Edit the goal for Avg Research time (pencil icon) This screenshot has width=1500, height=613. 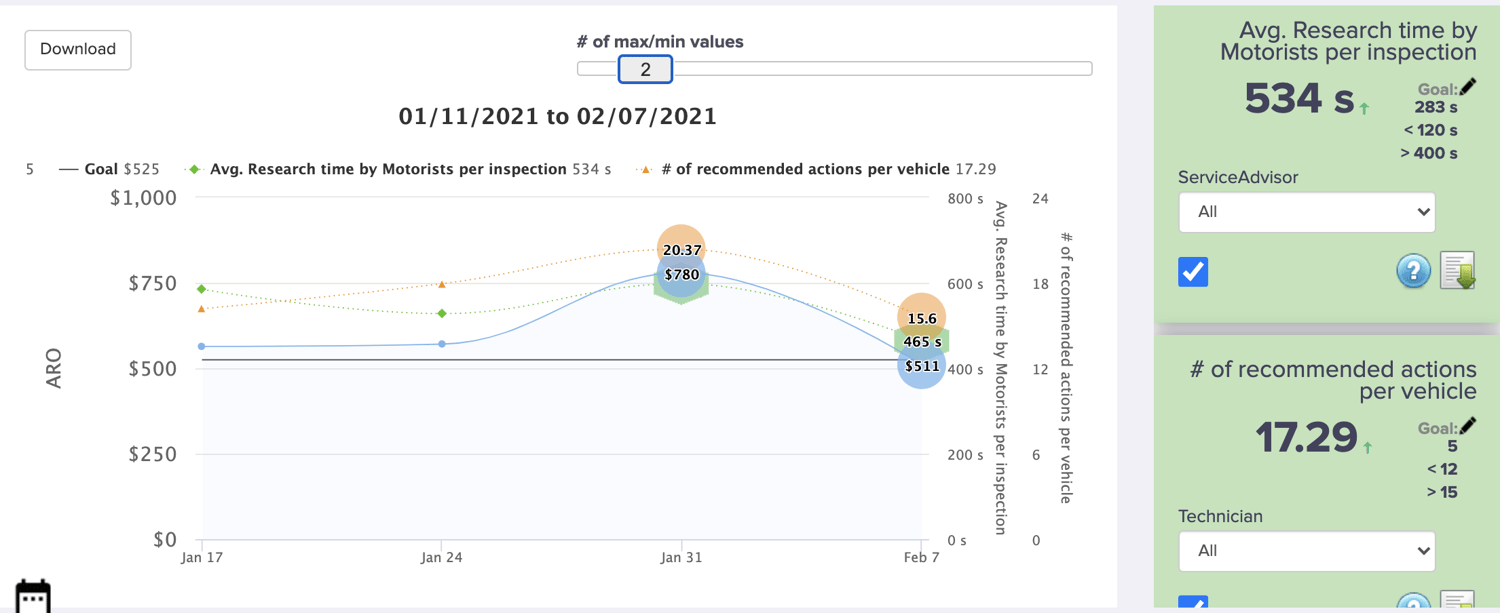coord(1466,88)
